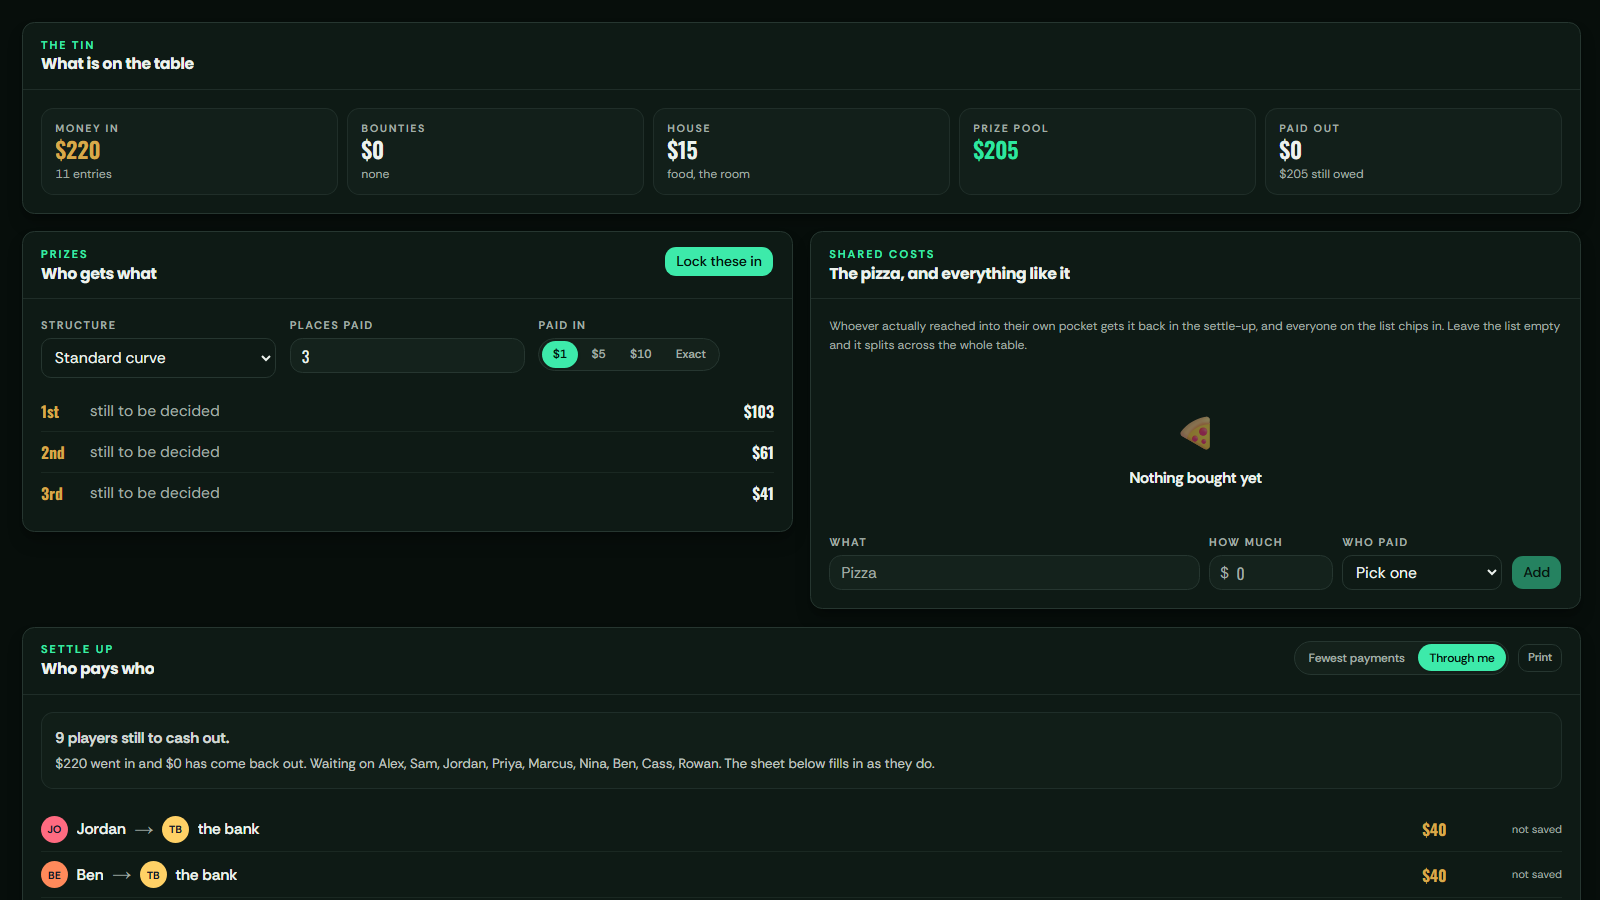Click 'not saved' in Jordan's row
The width and height of the screenshot is (1600, 900).
click(1536, 829)
